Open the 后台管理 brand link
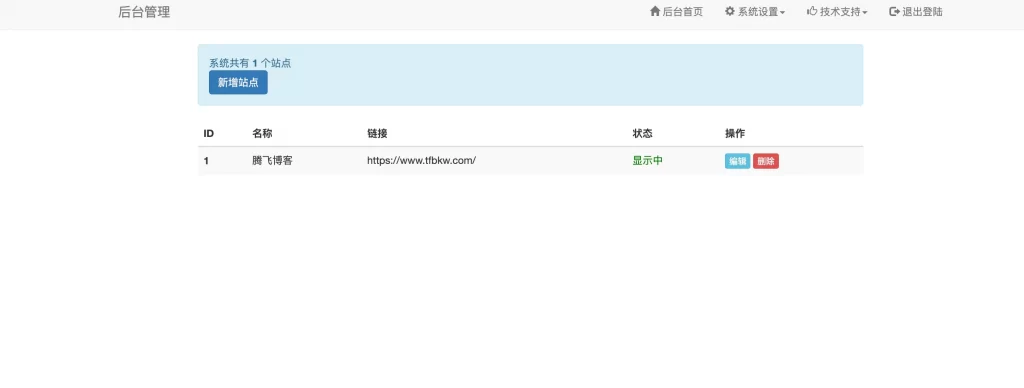The image size is (1024, 388). (x=144, y=12)
